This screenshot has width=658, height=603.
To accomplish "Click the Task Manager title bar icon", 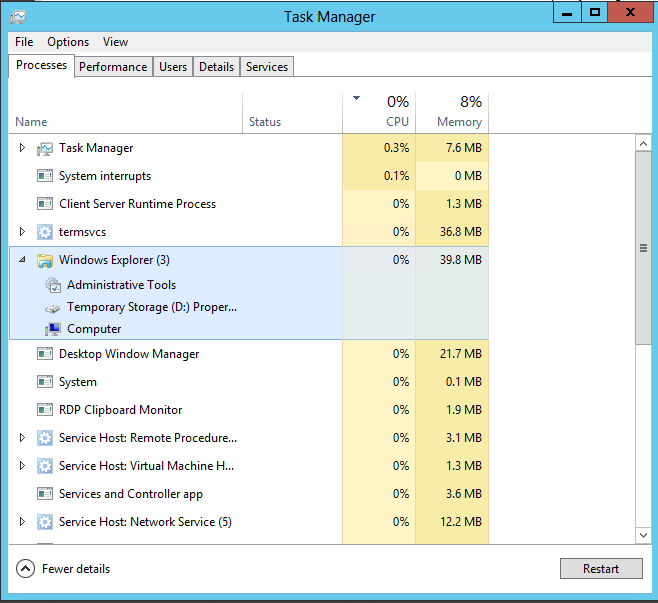I will point(18,17).
